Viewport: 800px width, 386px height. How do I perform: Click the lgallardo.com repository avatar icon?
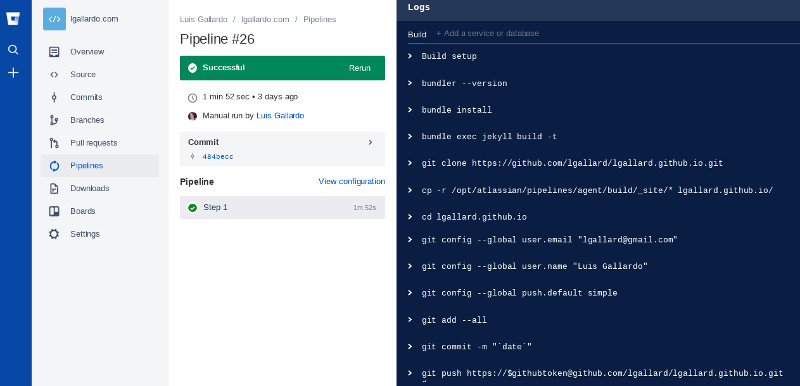(x=54, y=19)
